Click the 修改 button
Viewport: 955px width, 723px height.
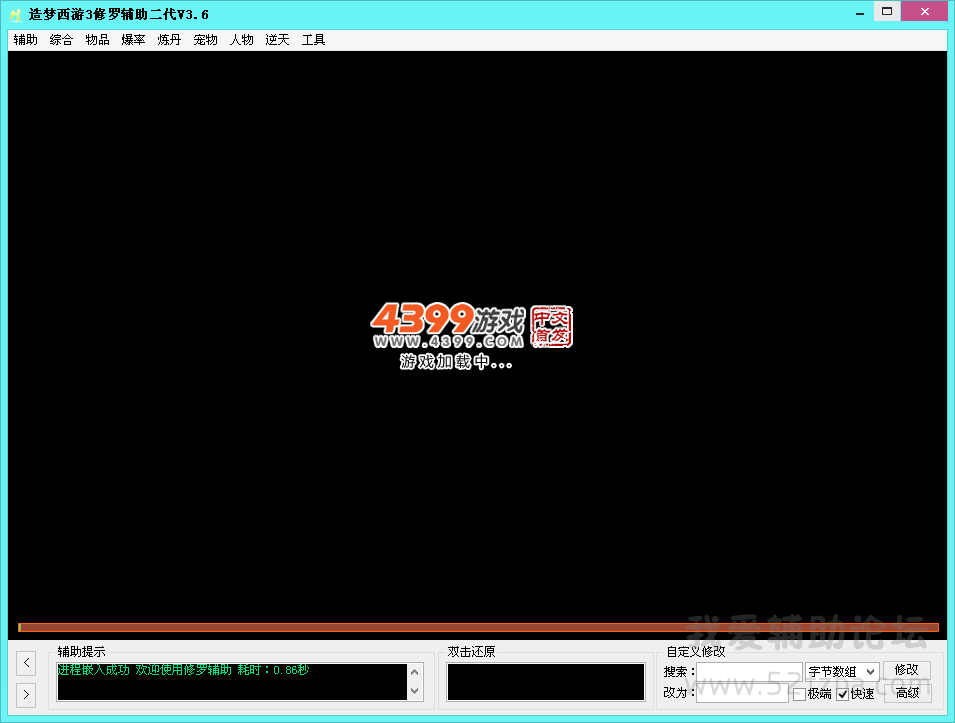(907, 670)
